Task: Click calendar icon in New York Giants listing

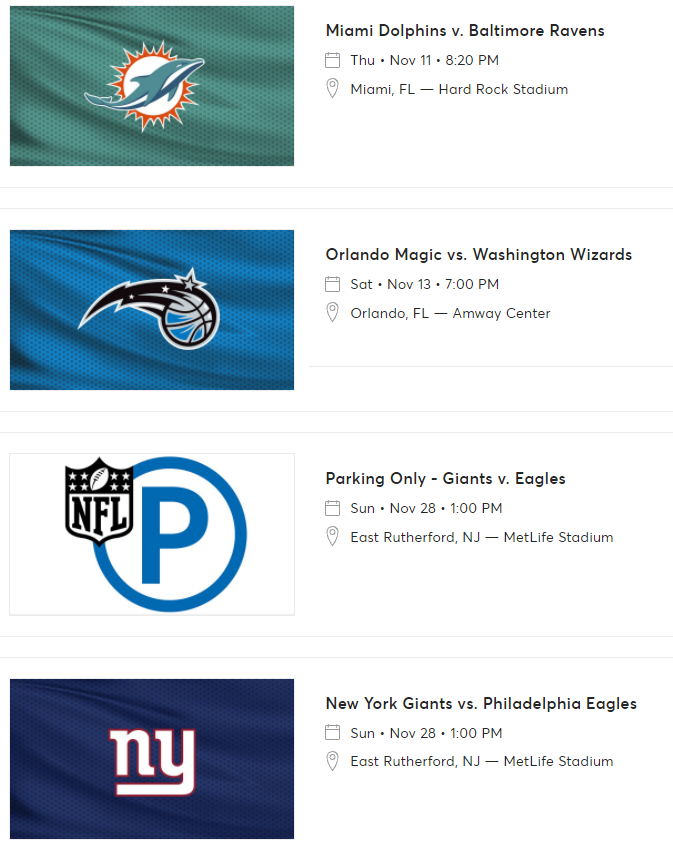Action: 333,732
